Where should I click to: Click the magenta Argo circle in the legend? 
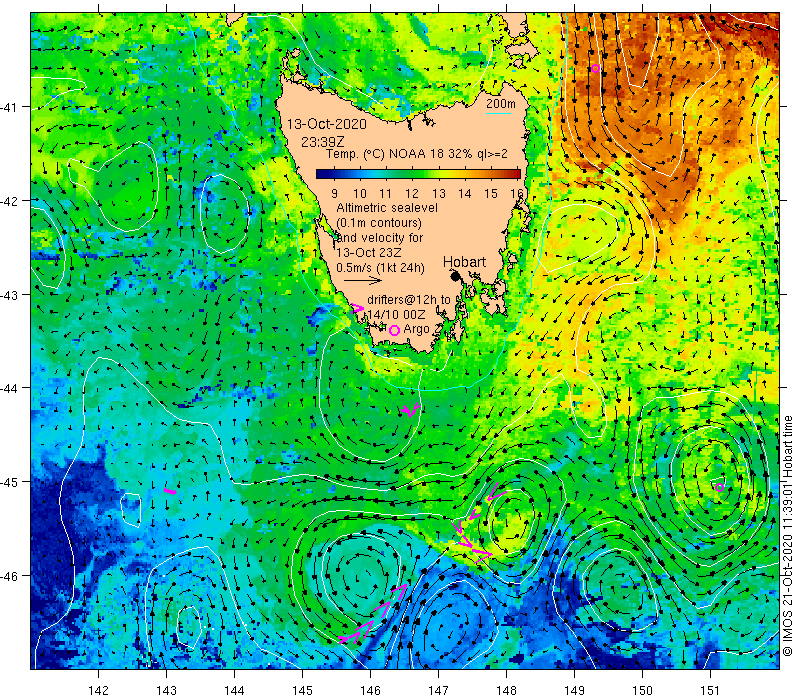(x=394, y=331)
